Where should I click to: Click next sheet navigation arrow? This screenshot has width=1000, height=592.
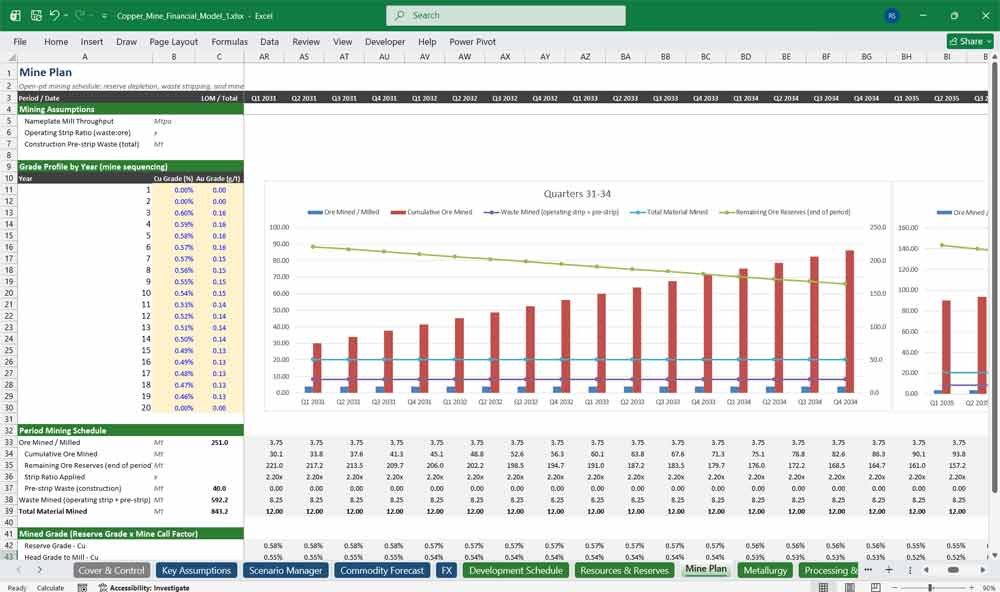40,570
